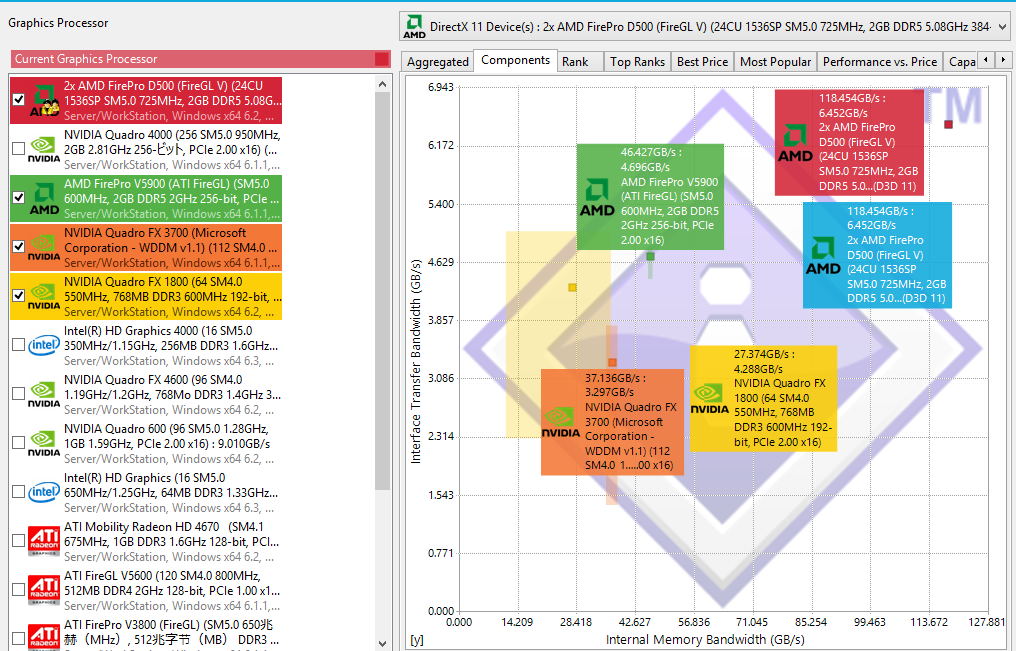Click AMD icon in DirectX 11 device dropdown
The height and width of the screenshot is (651, 1016).
[414, 27]
